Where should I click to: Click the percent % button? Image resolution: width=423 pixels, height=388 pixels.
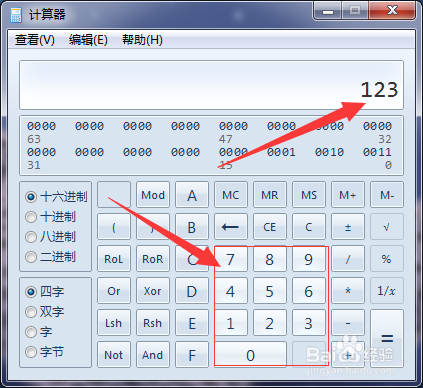(387, 259)
